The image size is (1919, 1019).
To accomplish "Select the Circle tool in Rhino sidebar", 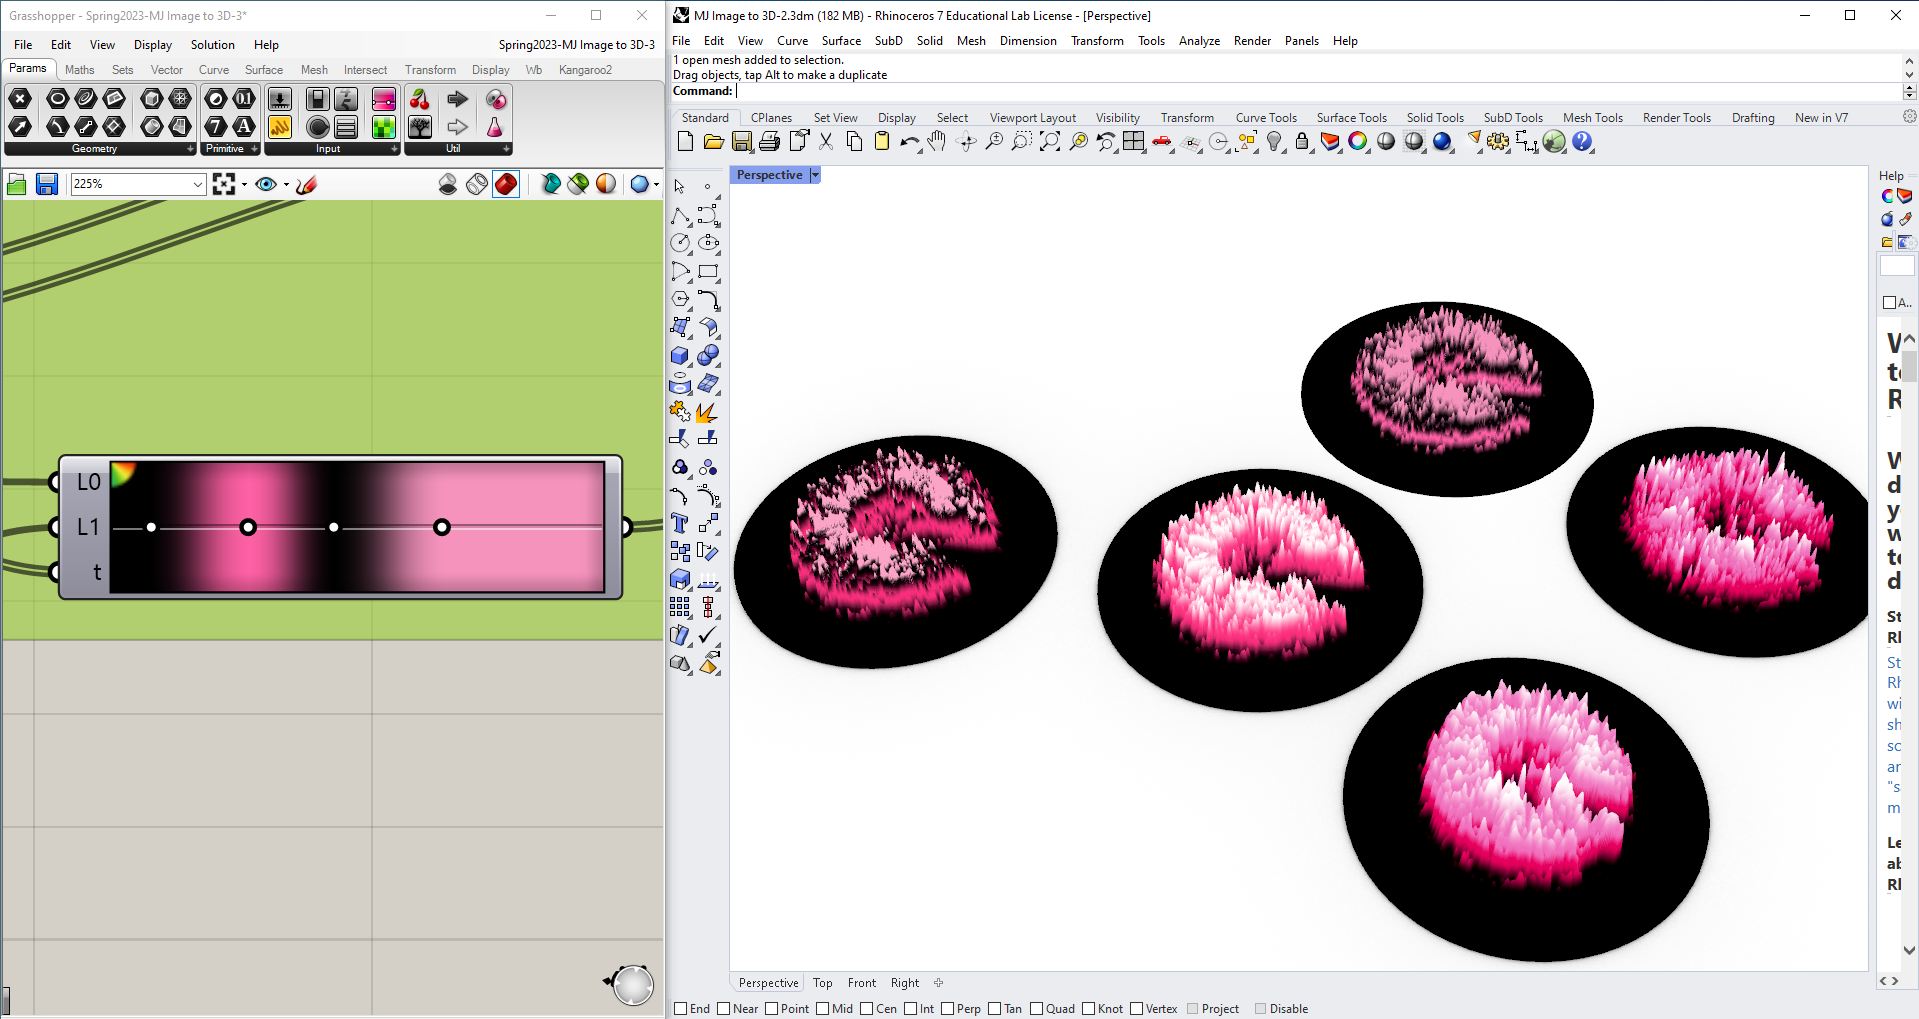I will (x=680, y=243).
